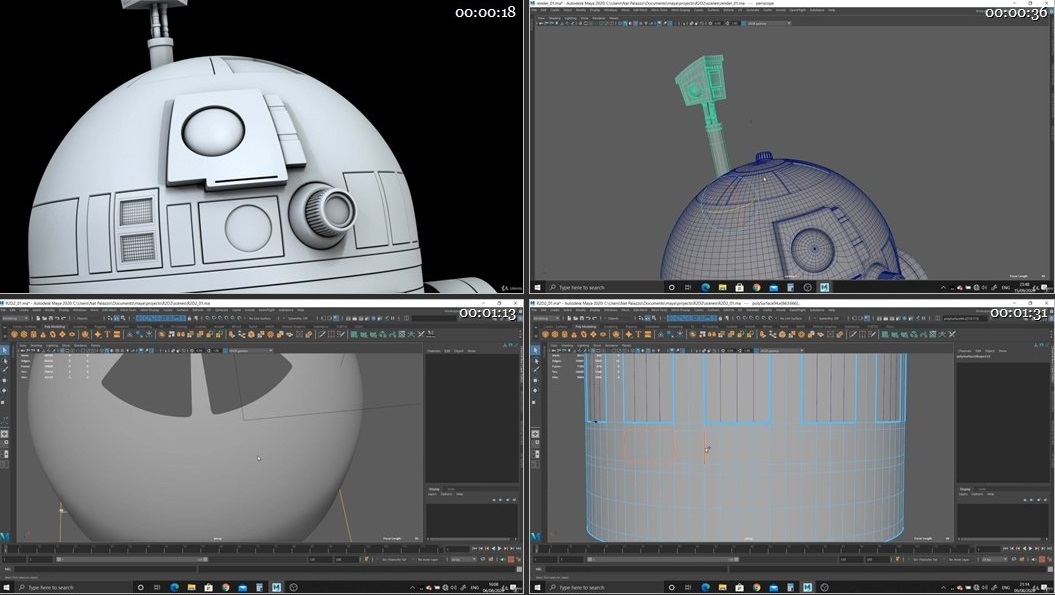Select Polygon Cube shelf icon in 00:01:13 window
The width and height of the screenshot is (1055, 595).
coord(24,334)
